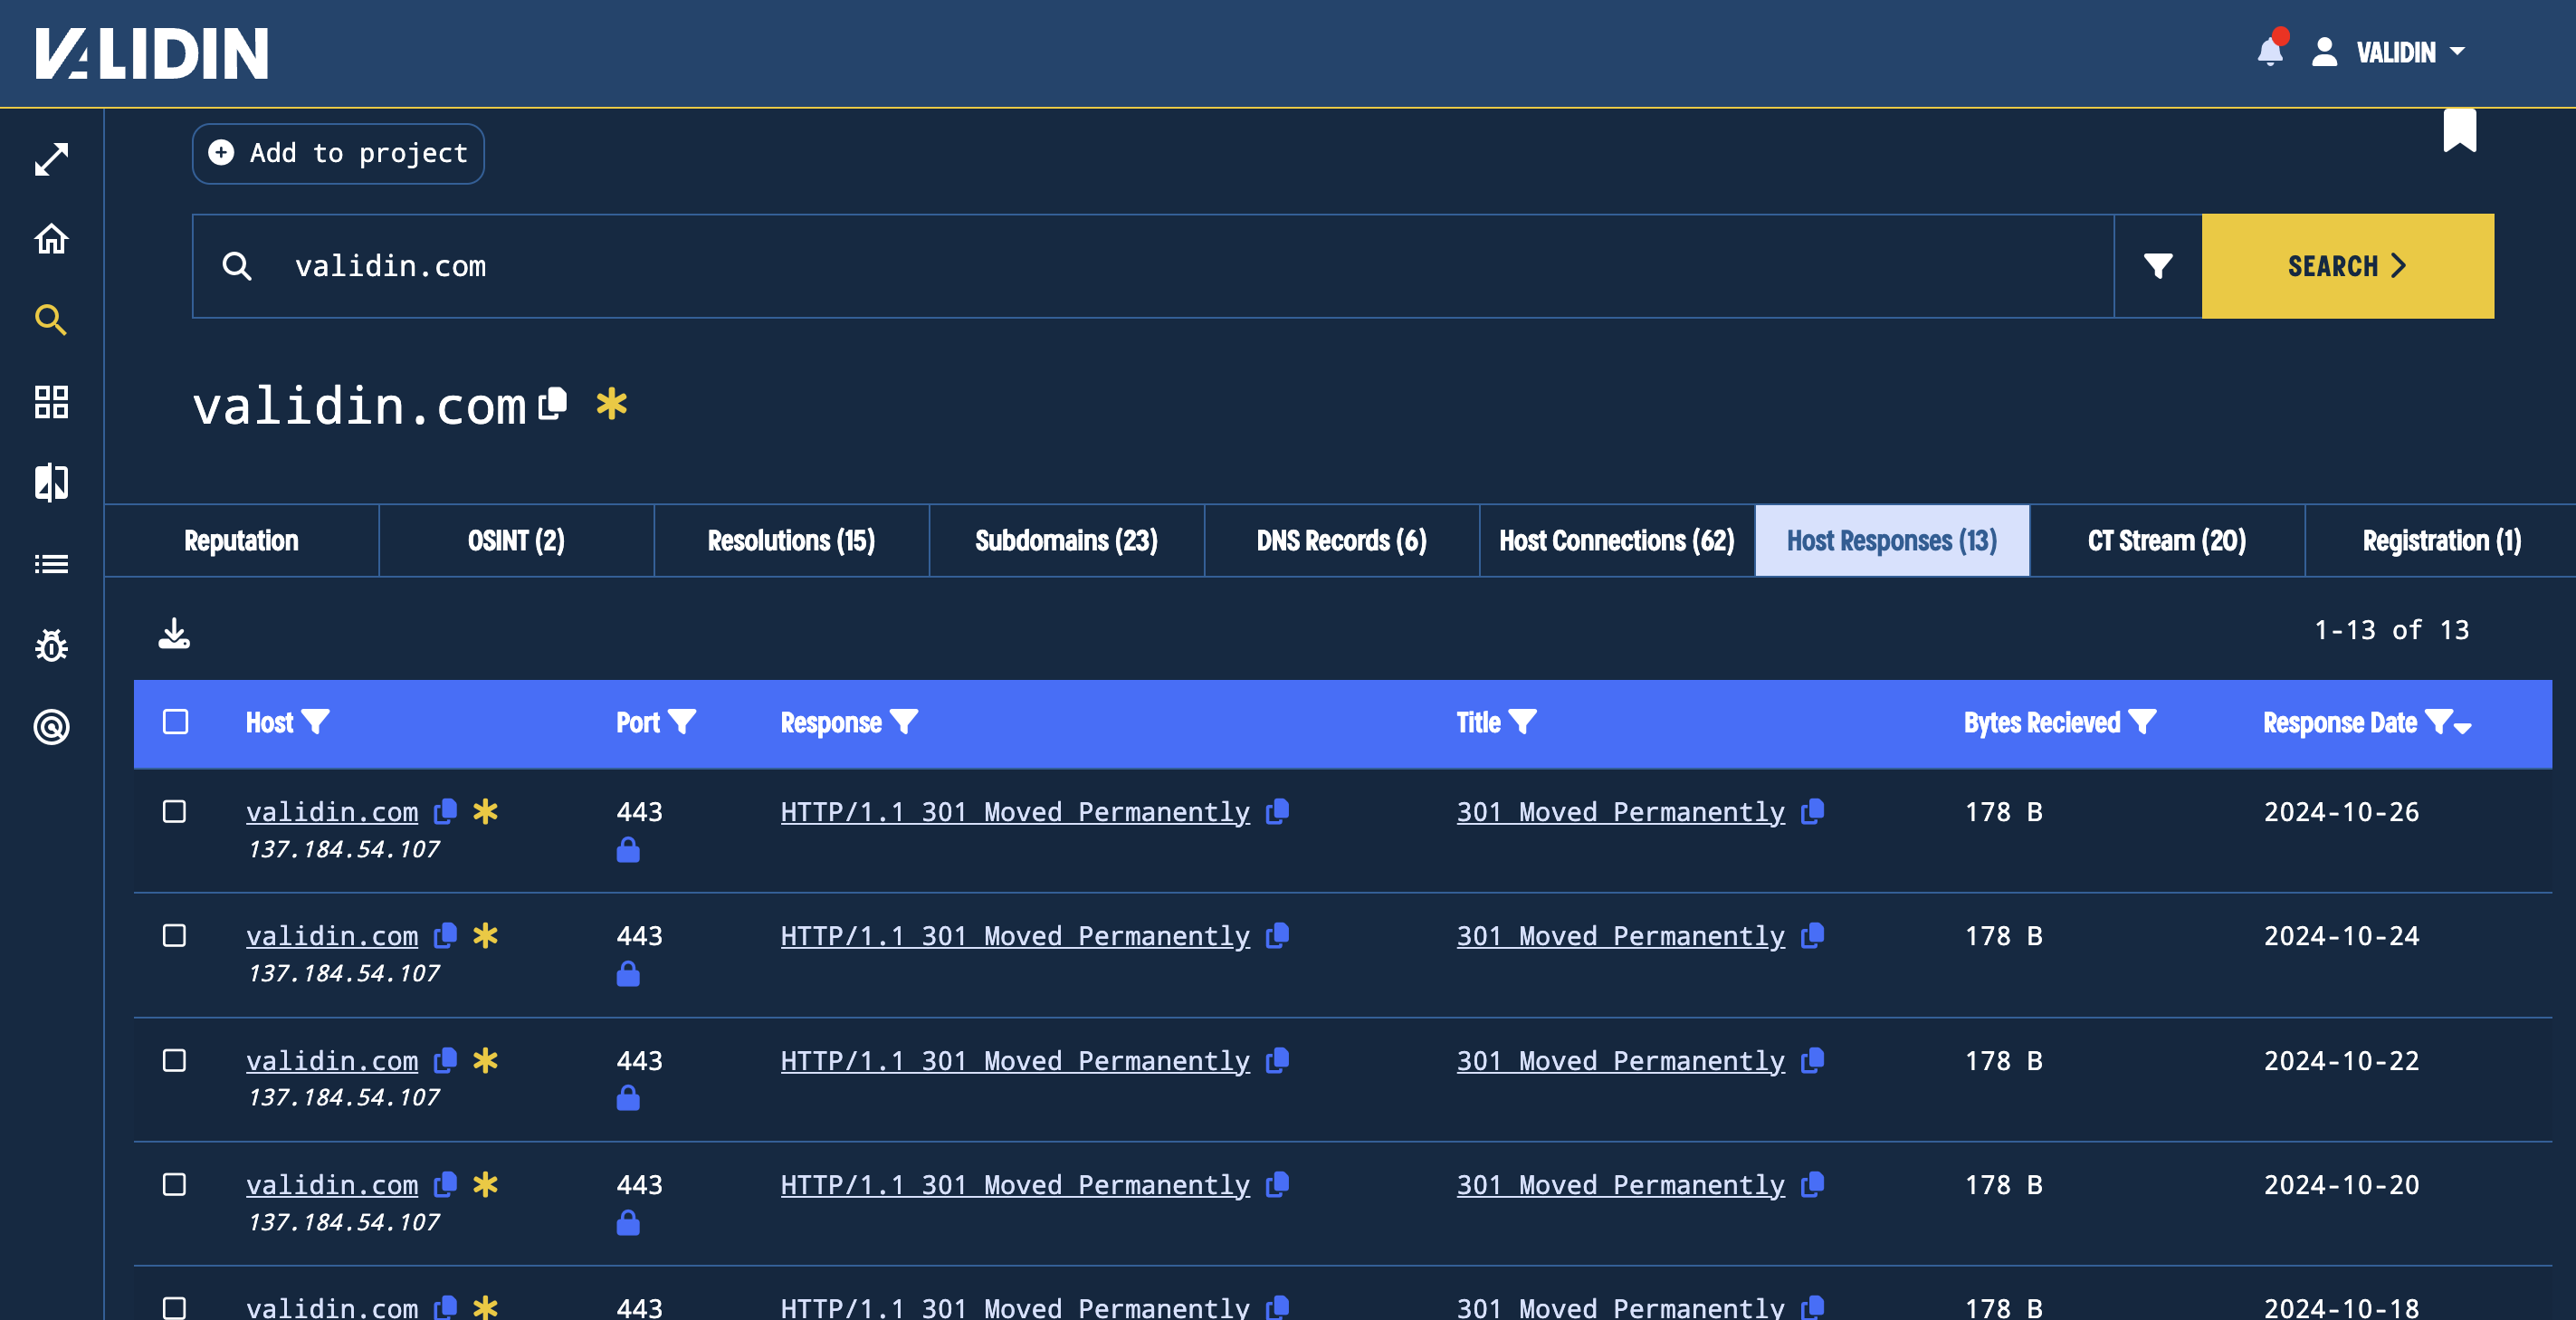Check the 2024-10-24 row checkbox

tap(174, 936)
